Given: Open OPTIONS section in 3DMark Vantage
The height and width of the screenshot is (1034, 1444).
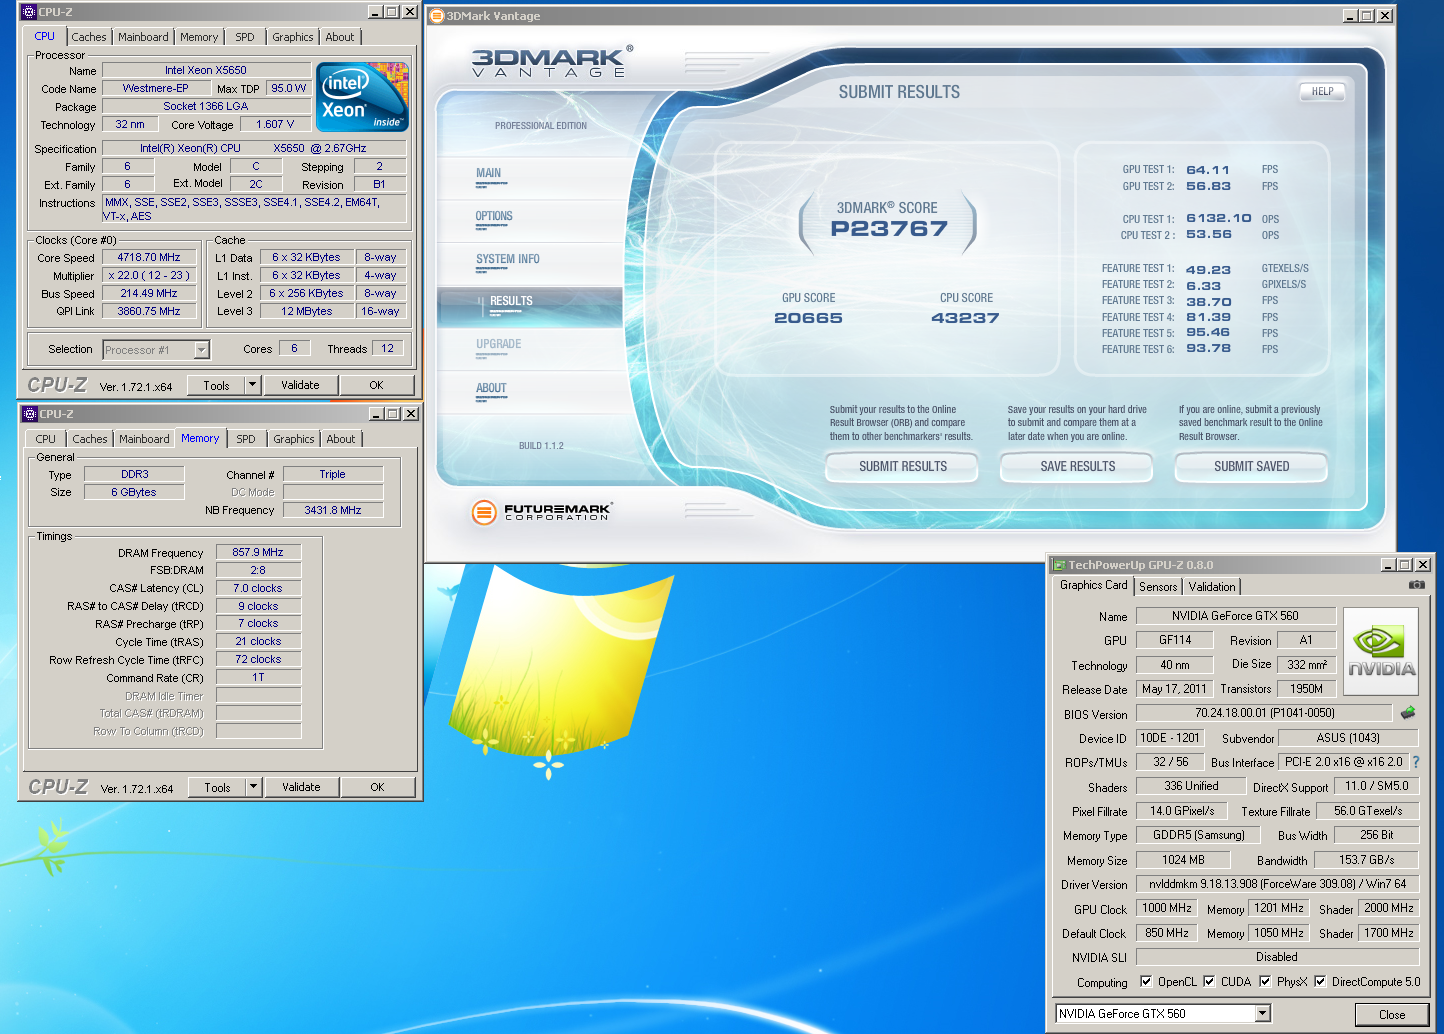Looking at the screenshot, I should [x=494, y=216].
